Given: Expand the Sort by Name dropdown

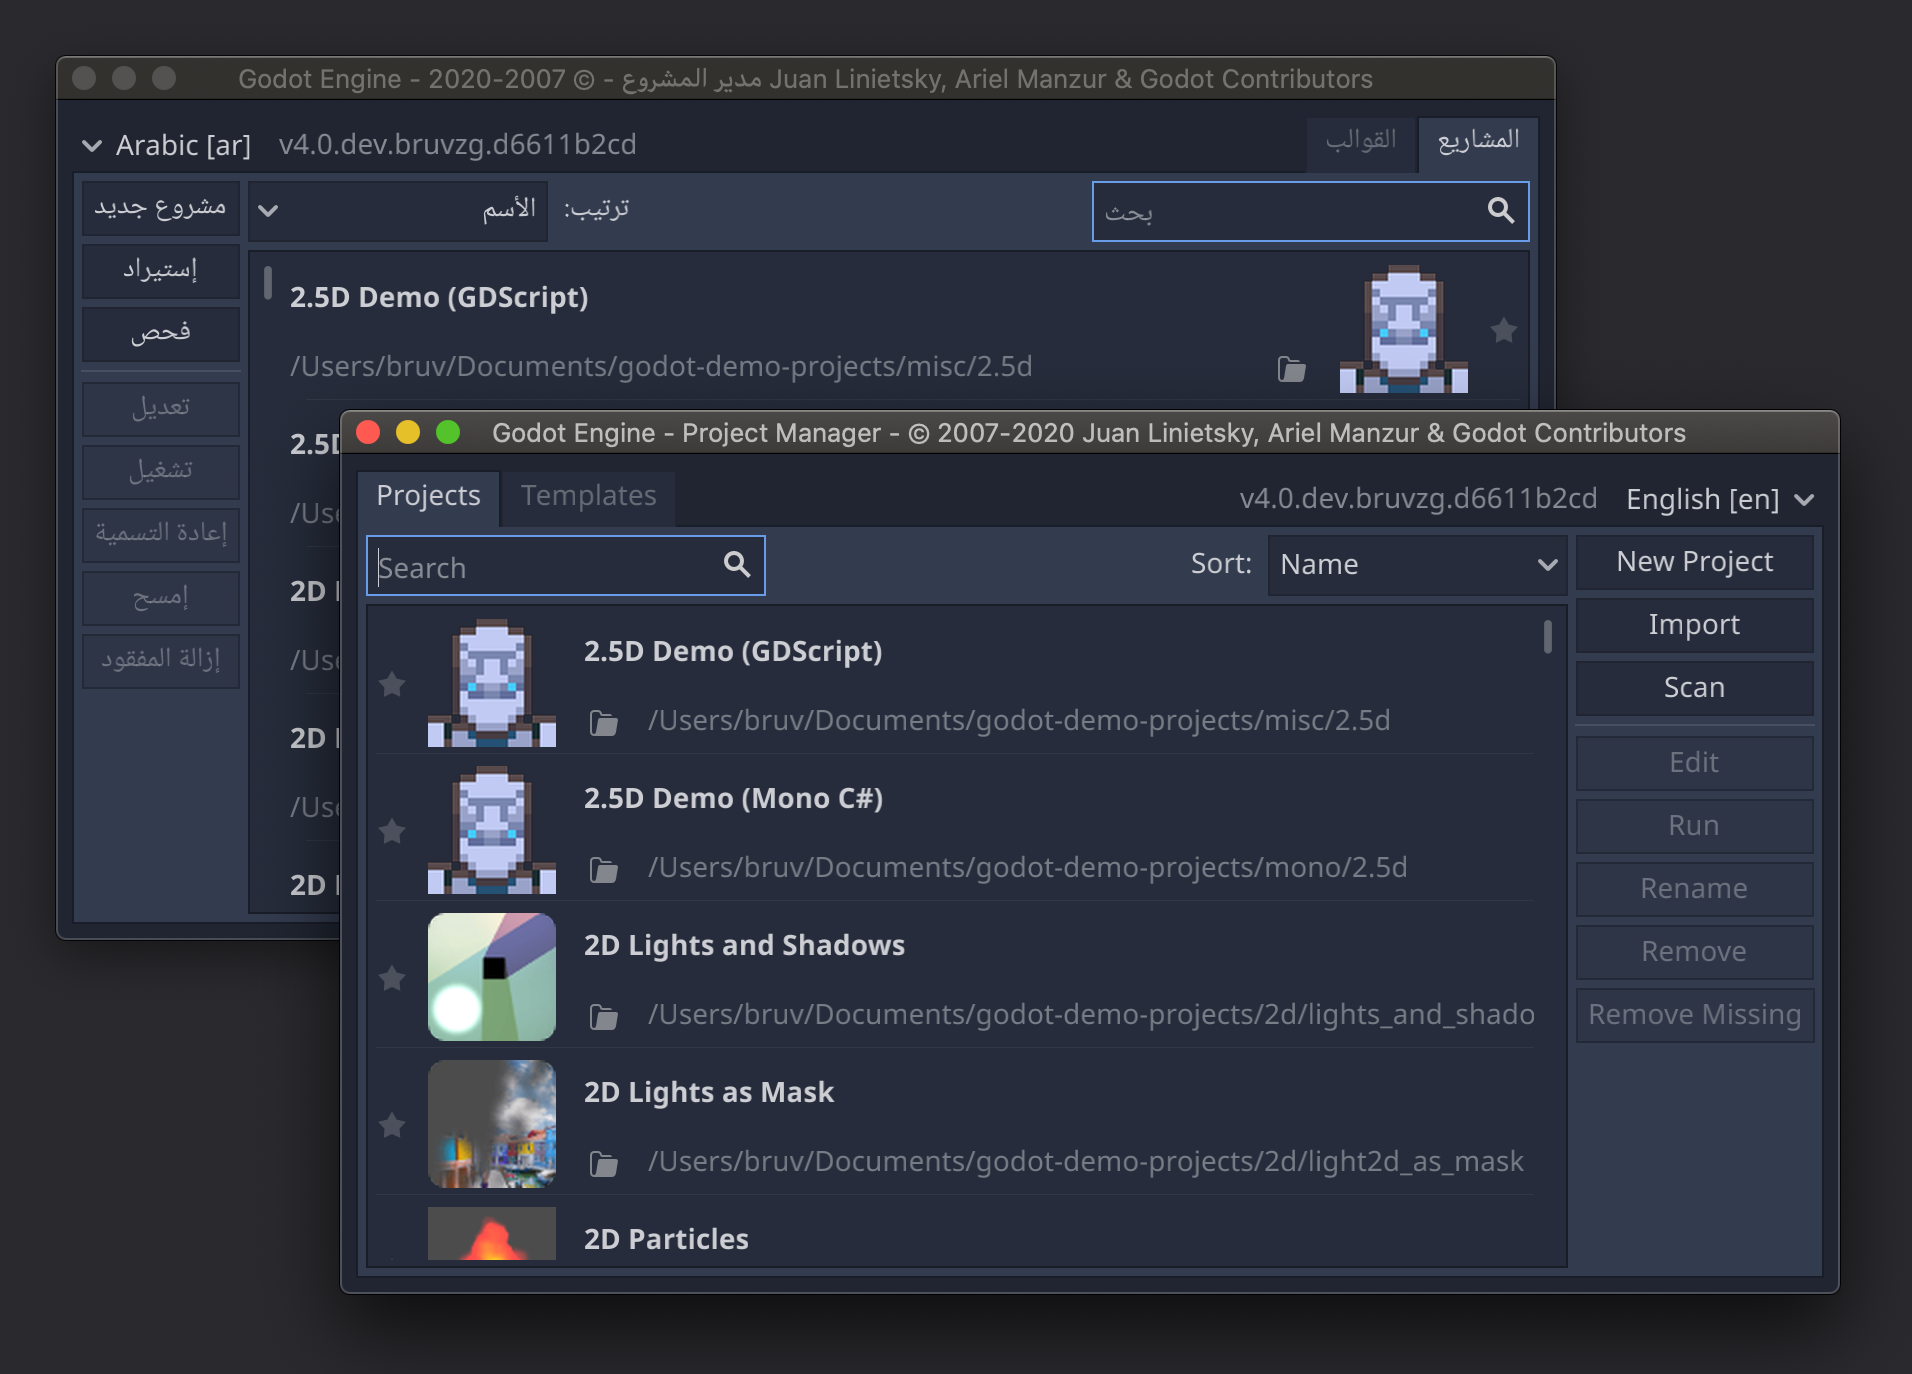Looking at the screenshot, I should [x=1416, y=565].
